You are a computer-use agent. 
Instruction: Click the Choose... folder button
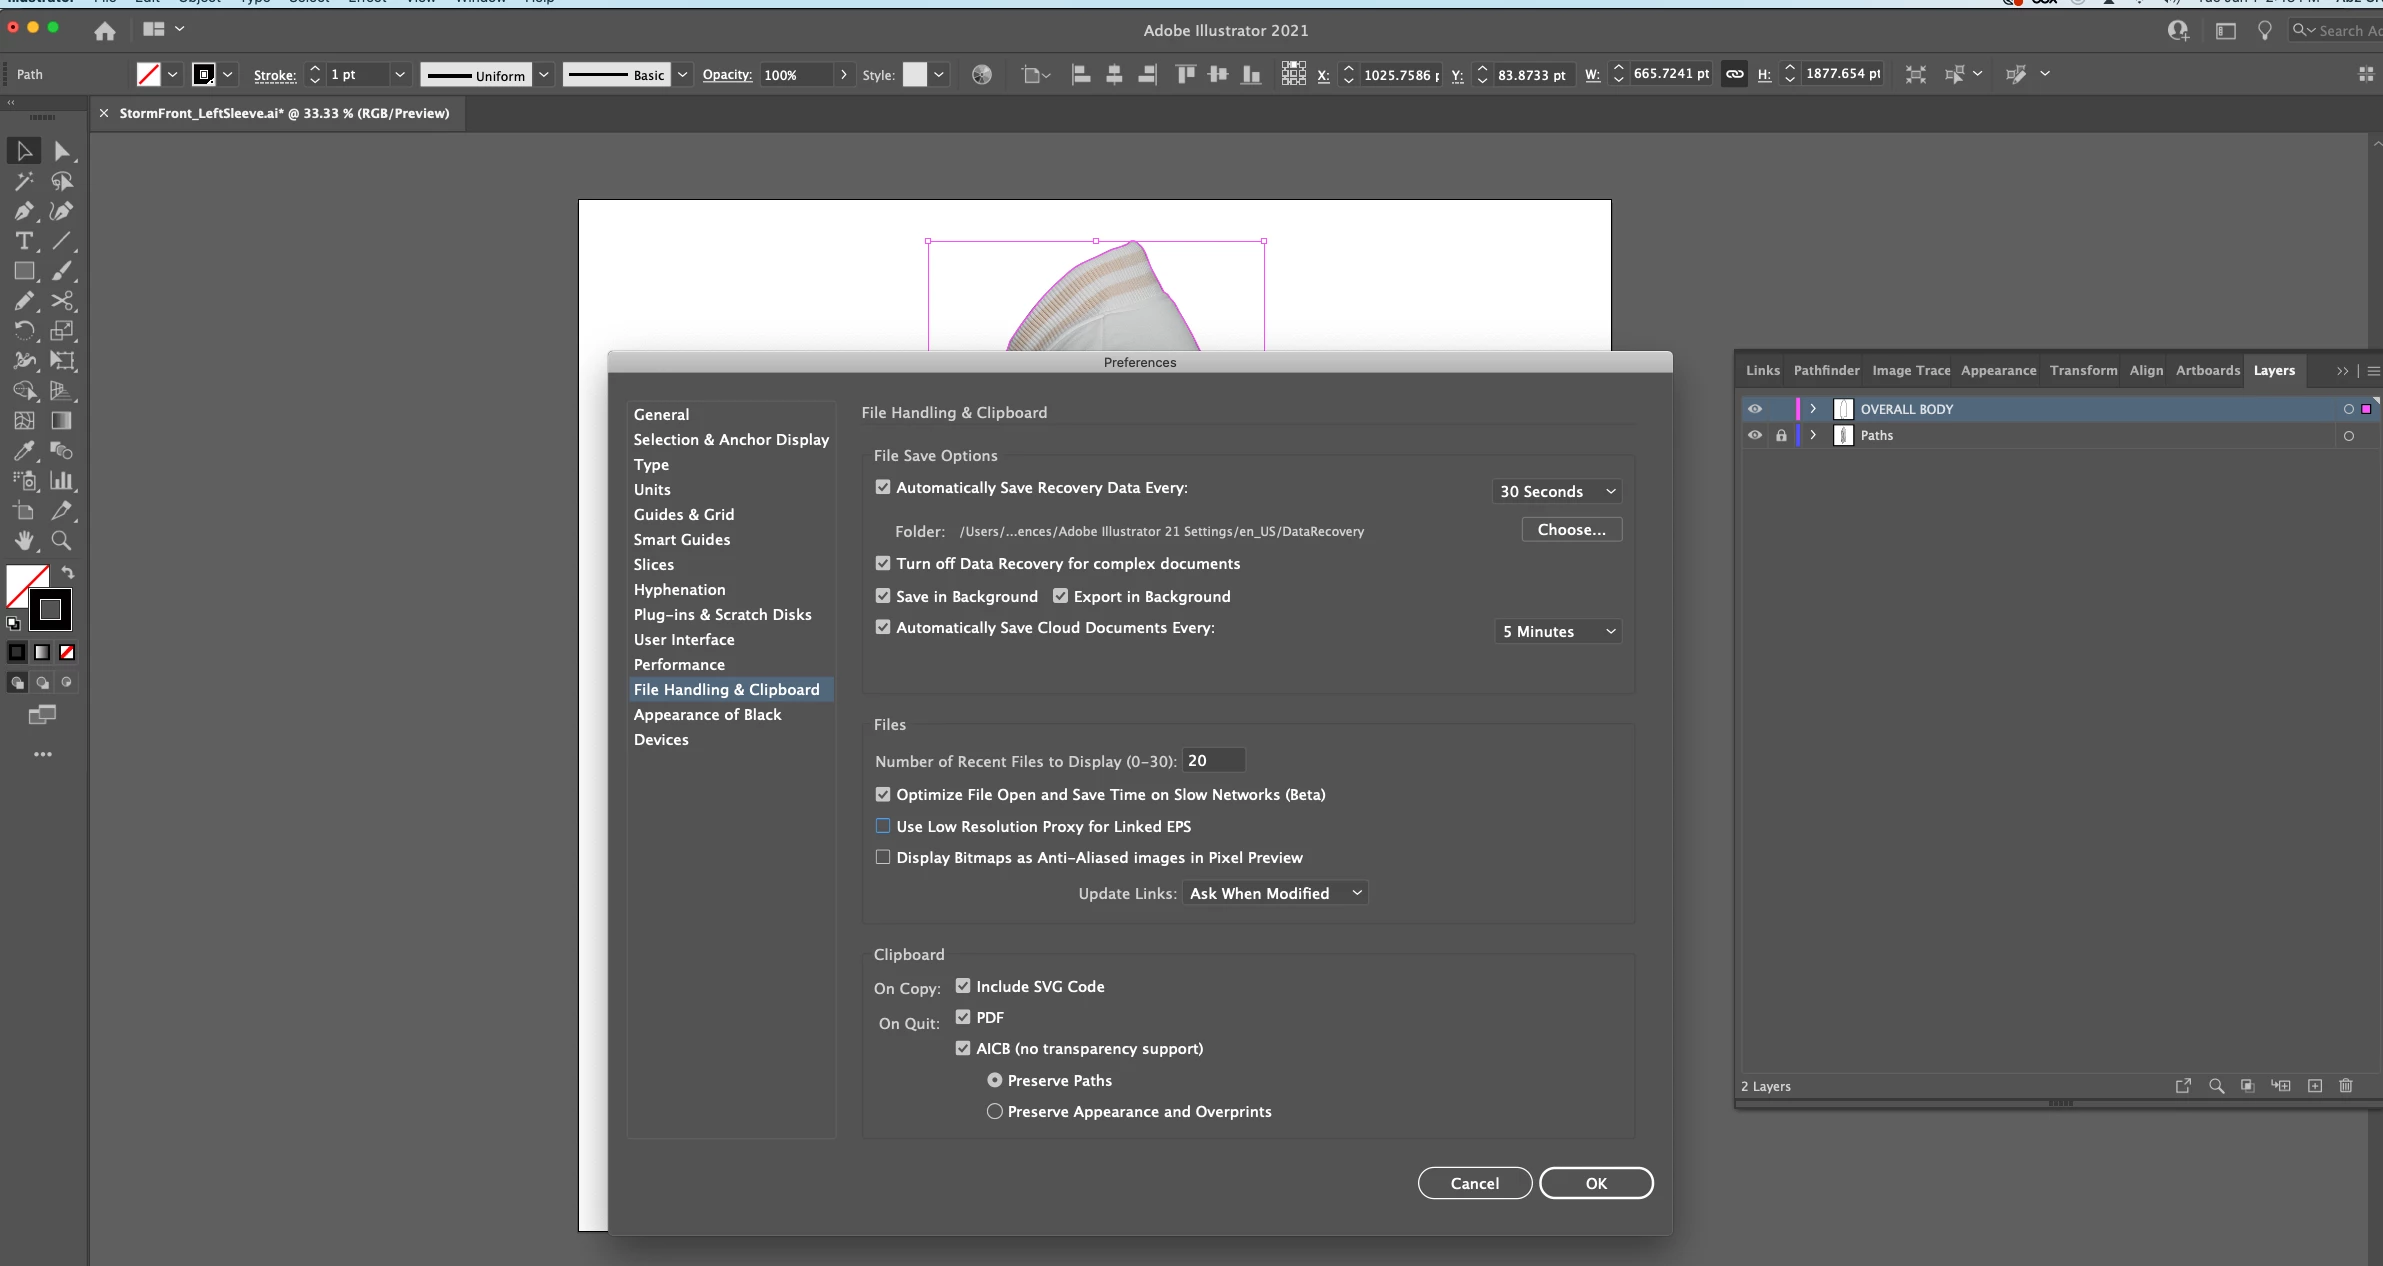[1571, 529]
